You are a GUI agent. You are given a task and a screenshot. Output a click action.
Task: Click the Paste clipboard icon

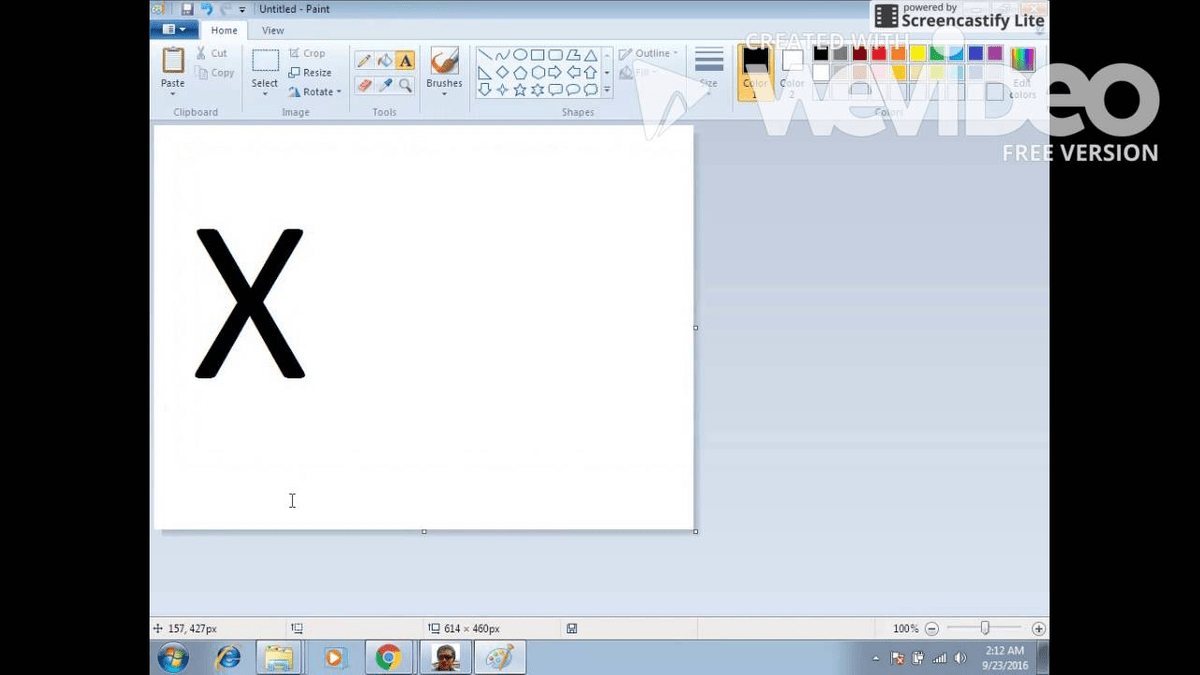coord(173,60)
